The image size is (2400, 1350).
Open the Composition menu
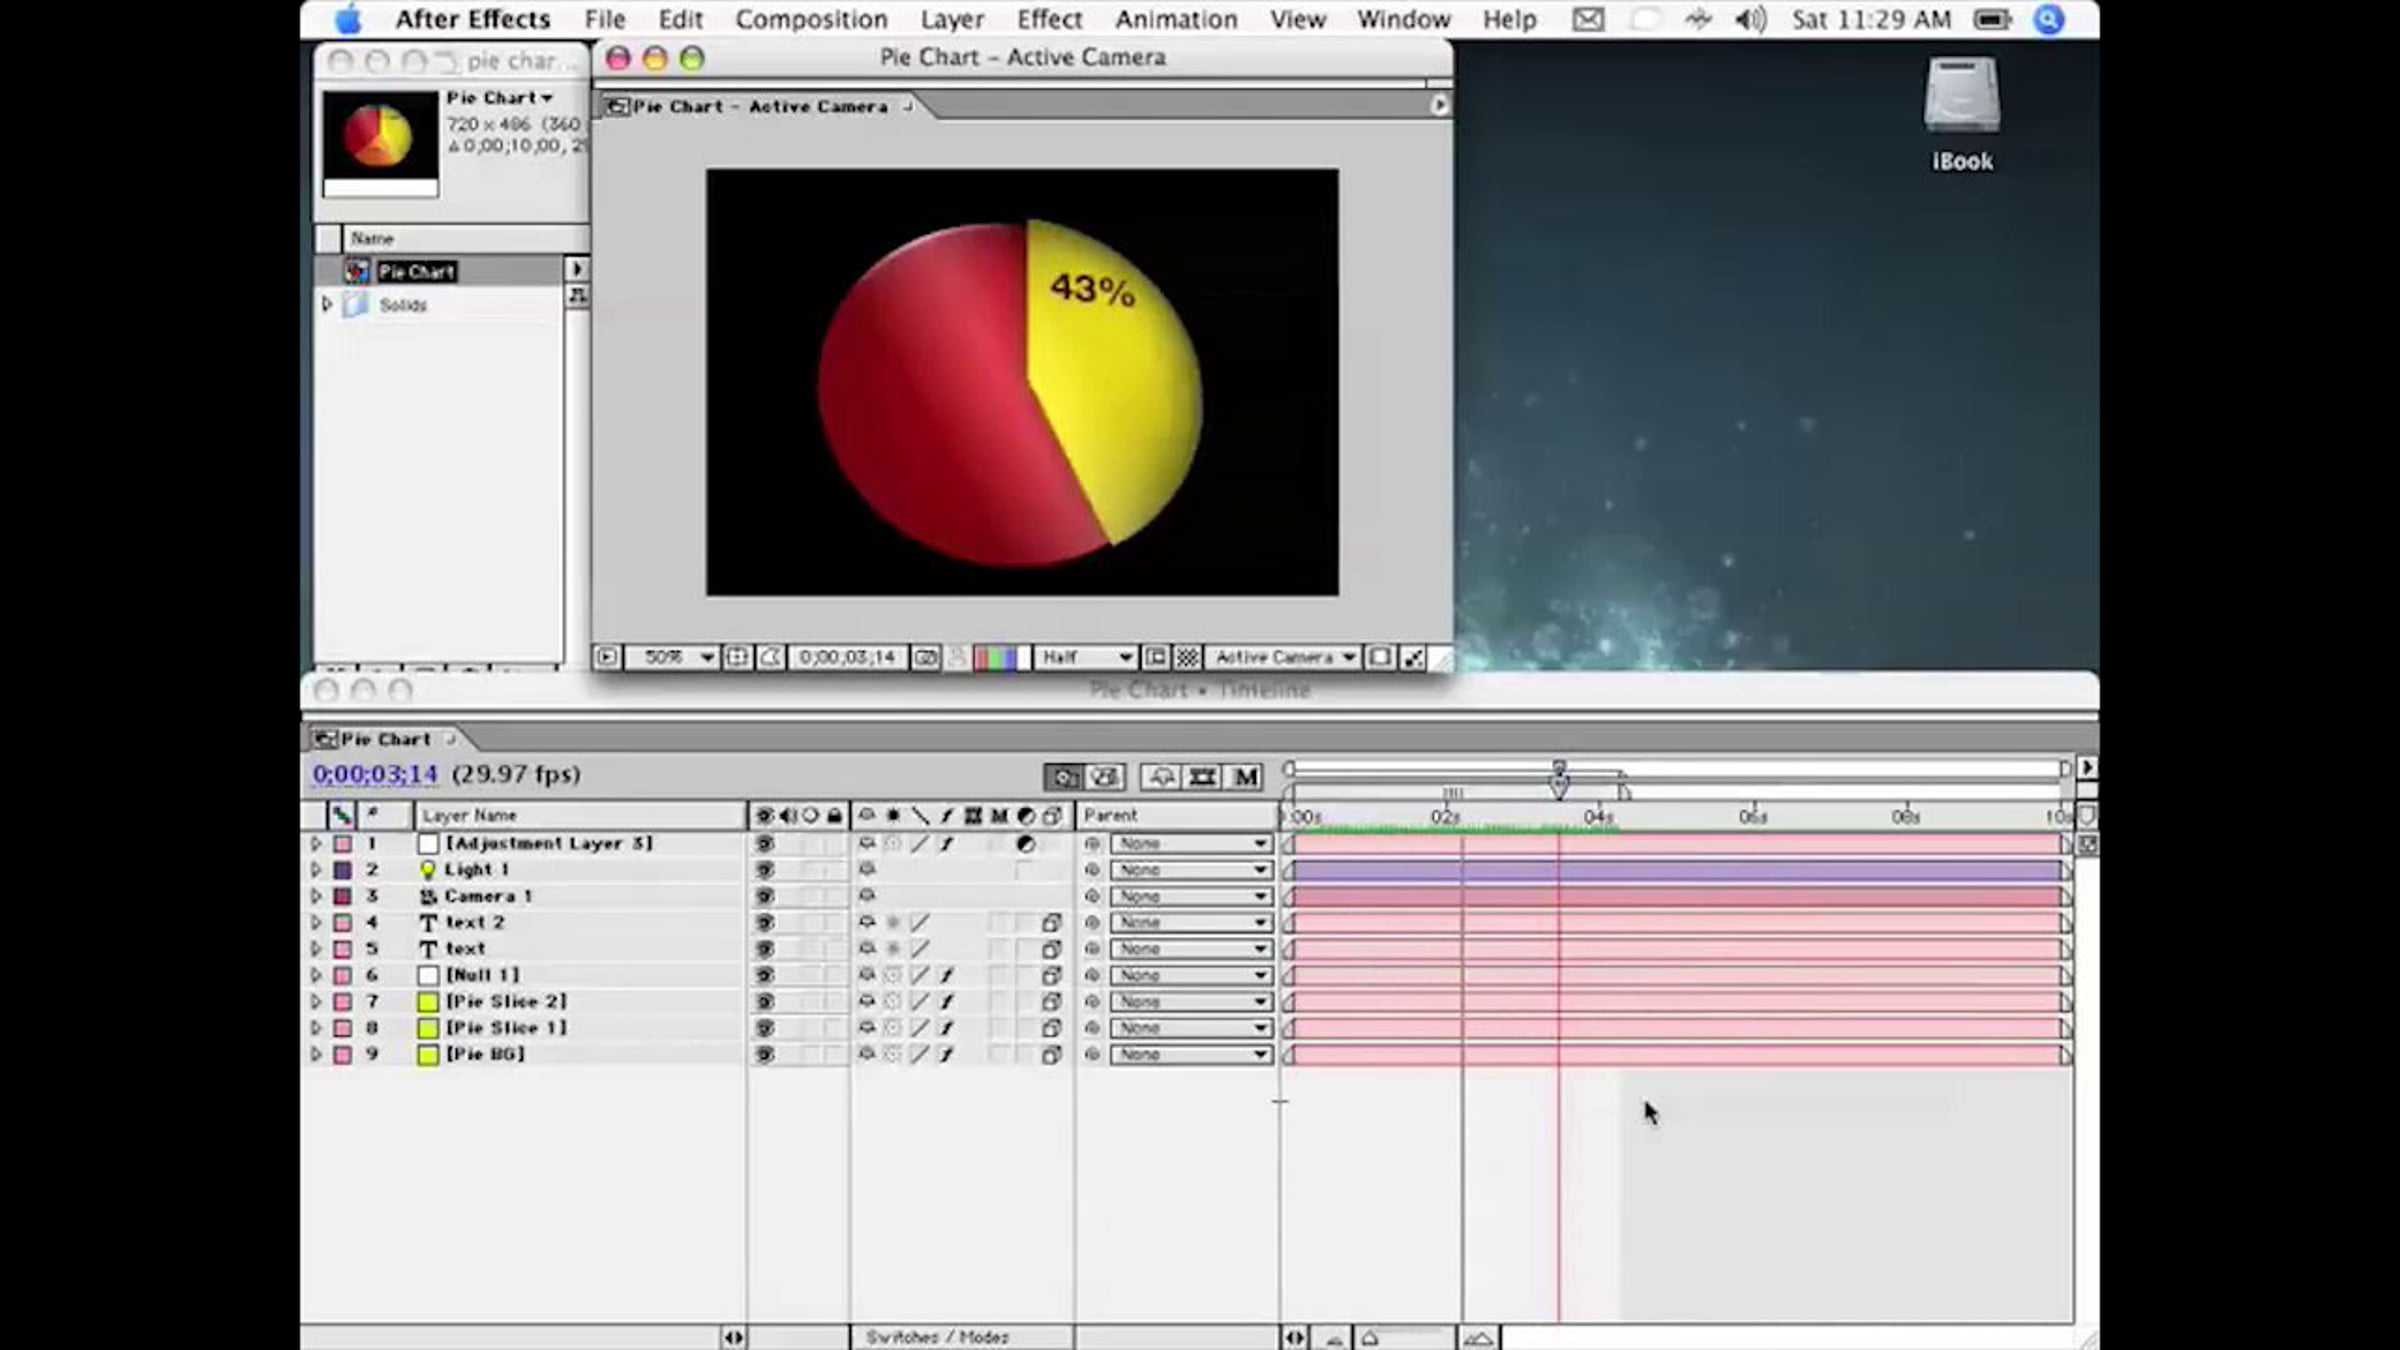coord(811,19)
